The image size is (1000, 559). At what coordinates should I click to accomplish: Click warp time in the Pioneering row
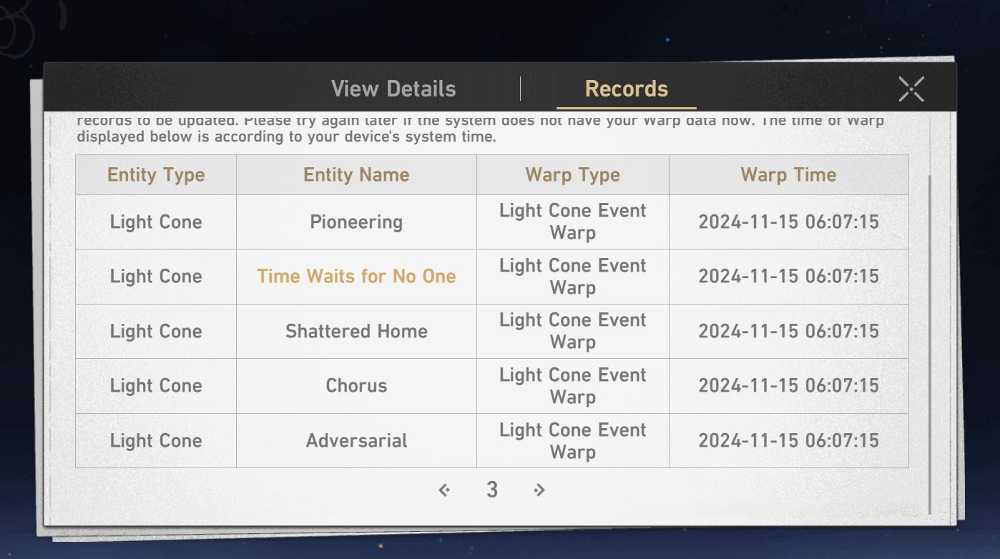788,222
